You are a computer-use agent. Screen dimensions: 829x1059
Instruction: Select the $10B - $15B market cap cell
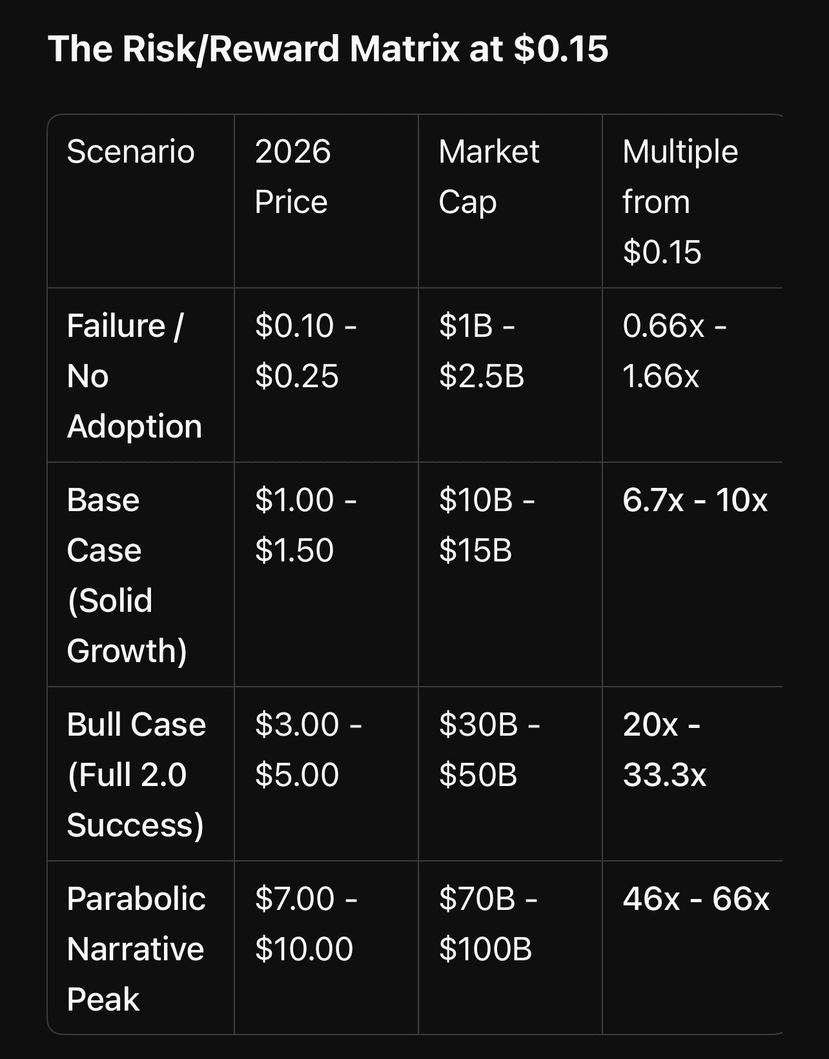[x=487, y=525]
